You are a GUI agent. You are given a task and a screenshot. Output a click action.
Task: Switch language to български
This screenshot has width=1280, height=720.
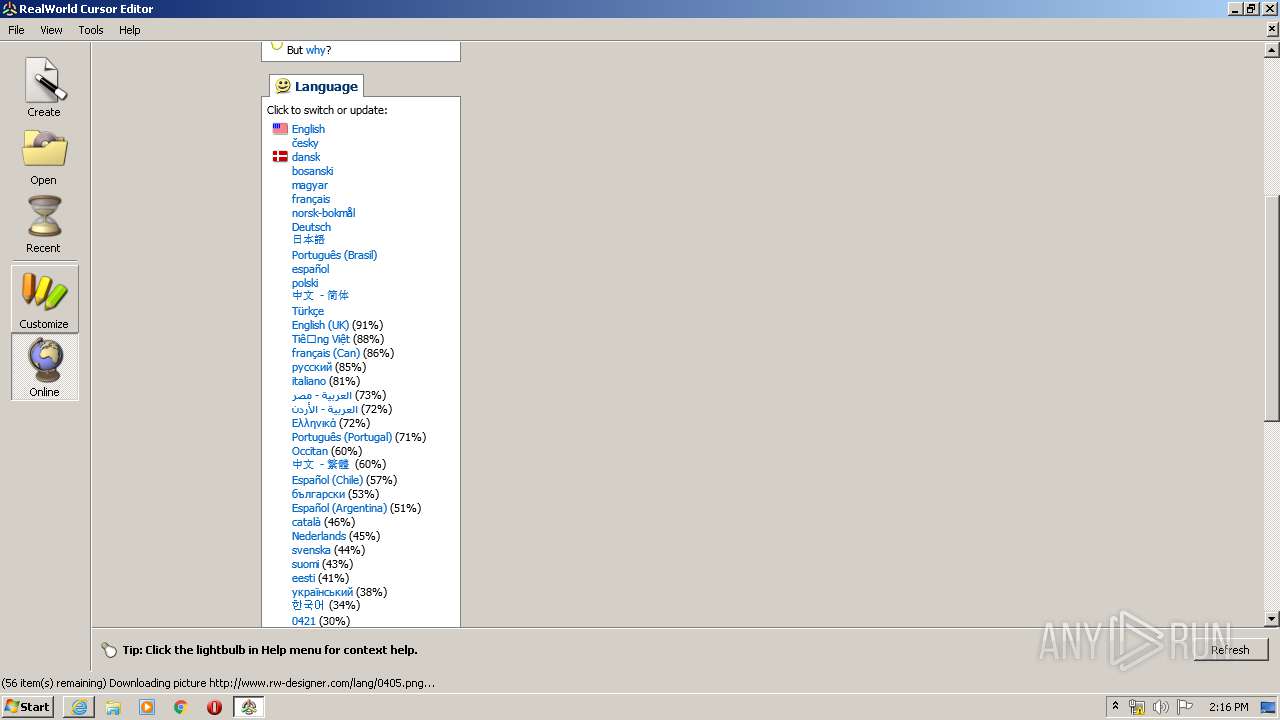point(318,494)
